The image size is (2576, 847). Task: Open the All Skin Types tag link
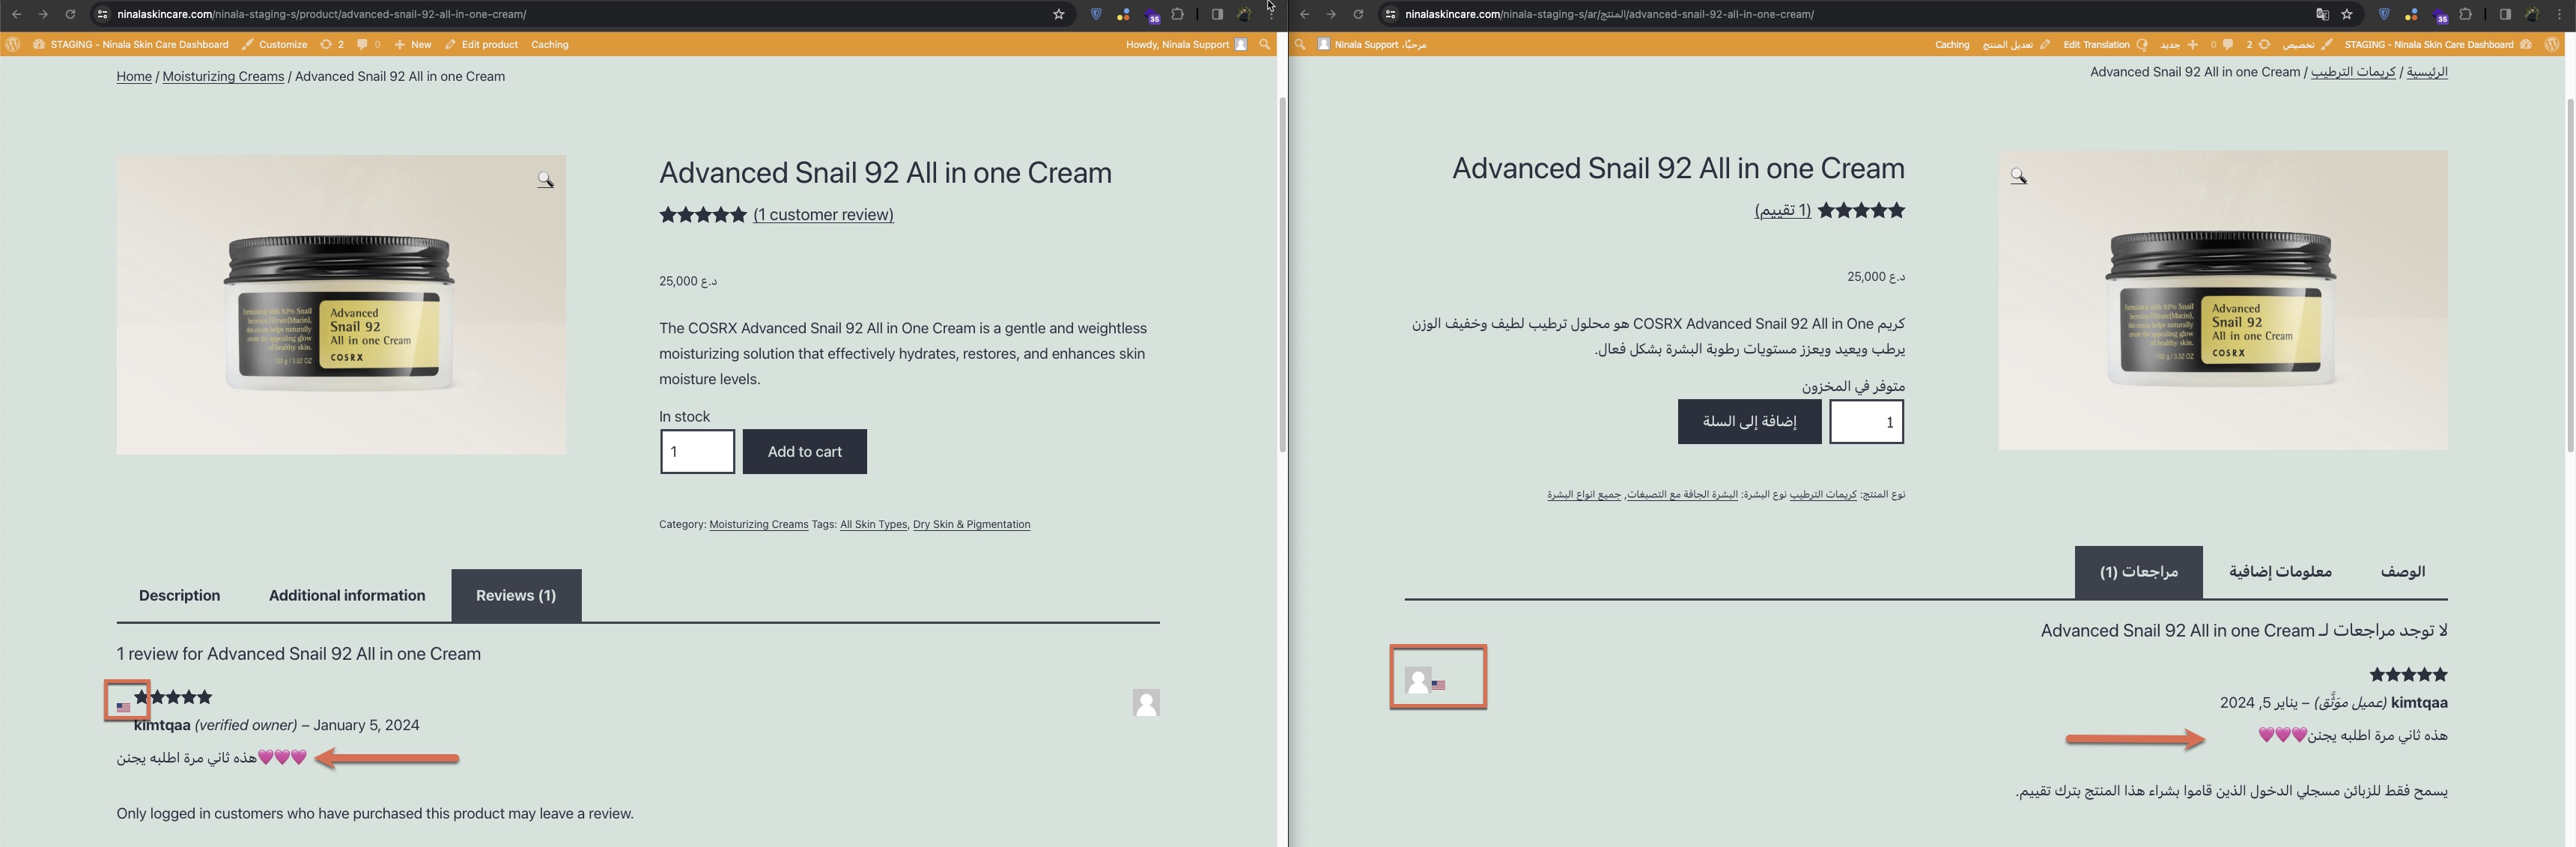click(873, 524)
